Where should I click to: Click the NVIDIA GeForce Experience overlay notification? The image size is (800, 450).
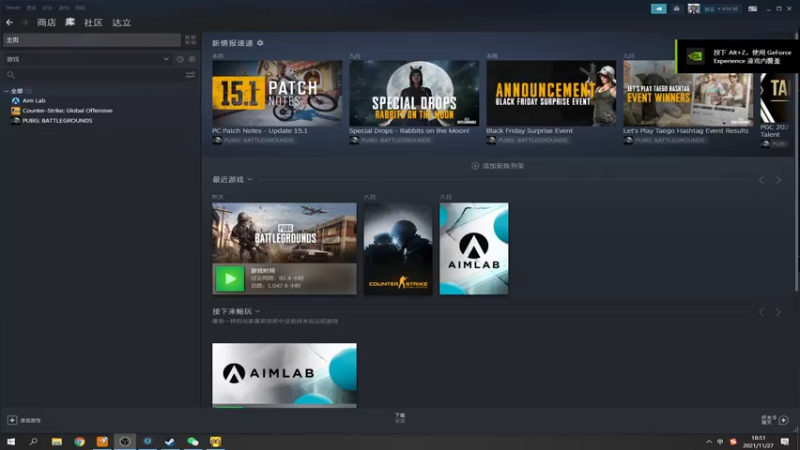coord(737,57)
